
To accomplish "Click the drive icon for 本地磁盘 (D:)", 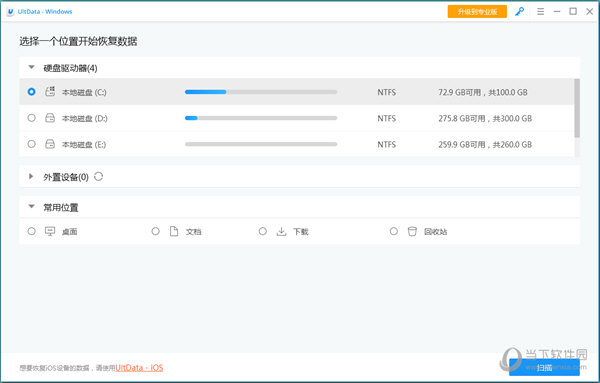I will 50,118.
